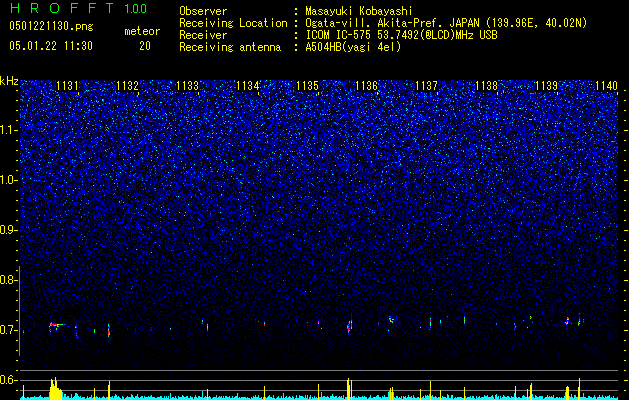Click the Observer field label

[x=203, y=11]
